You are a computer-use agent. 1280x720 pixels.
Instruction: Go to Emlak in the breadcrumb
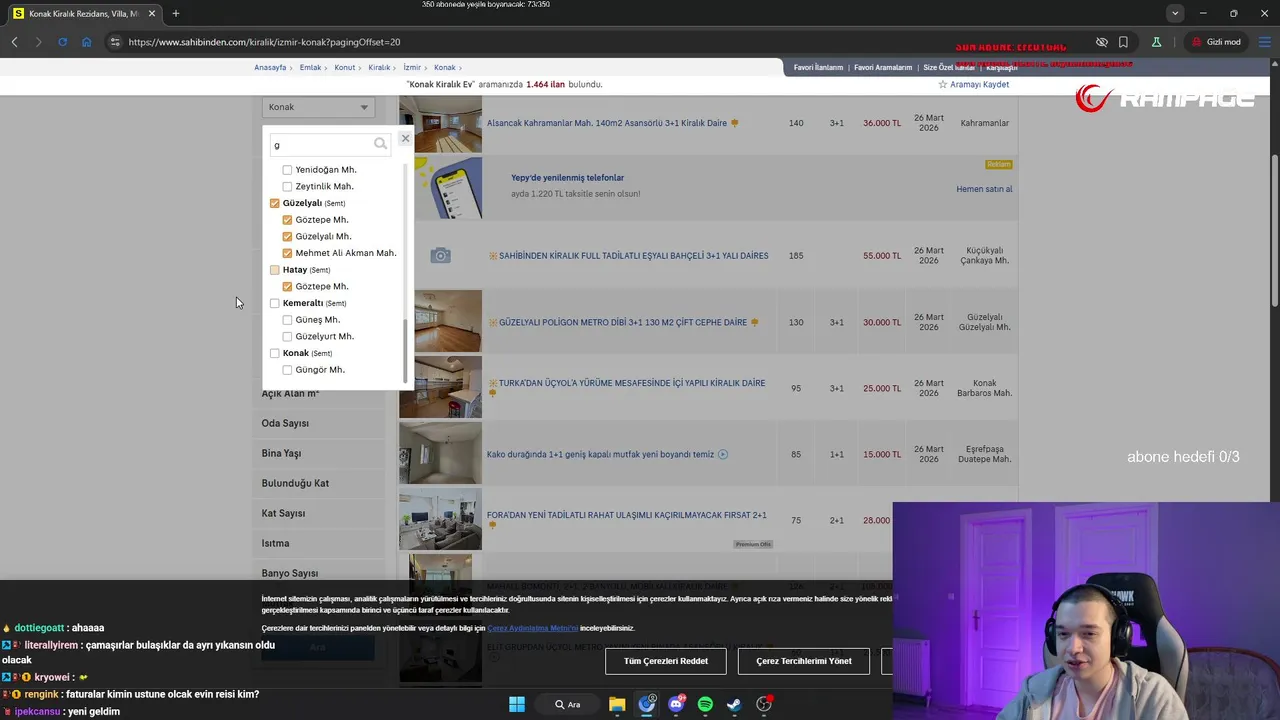310,67
